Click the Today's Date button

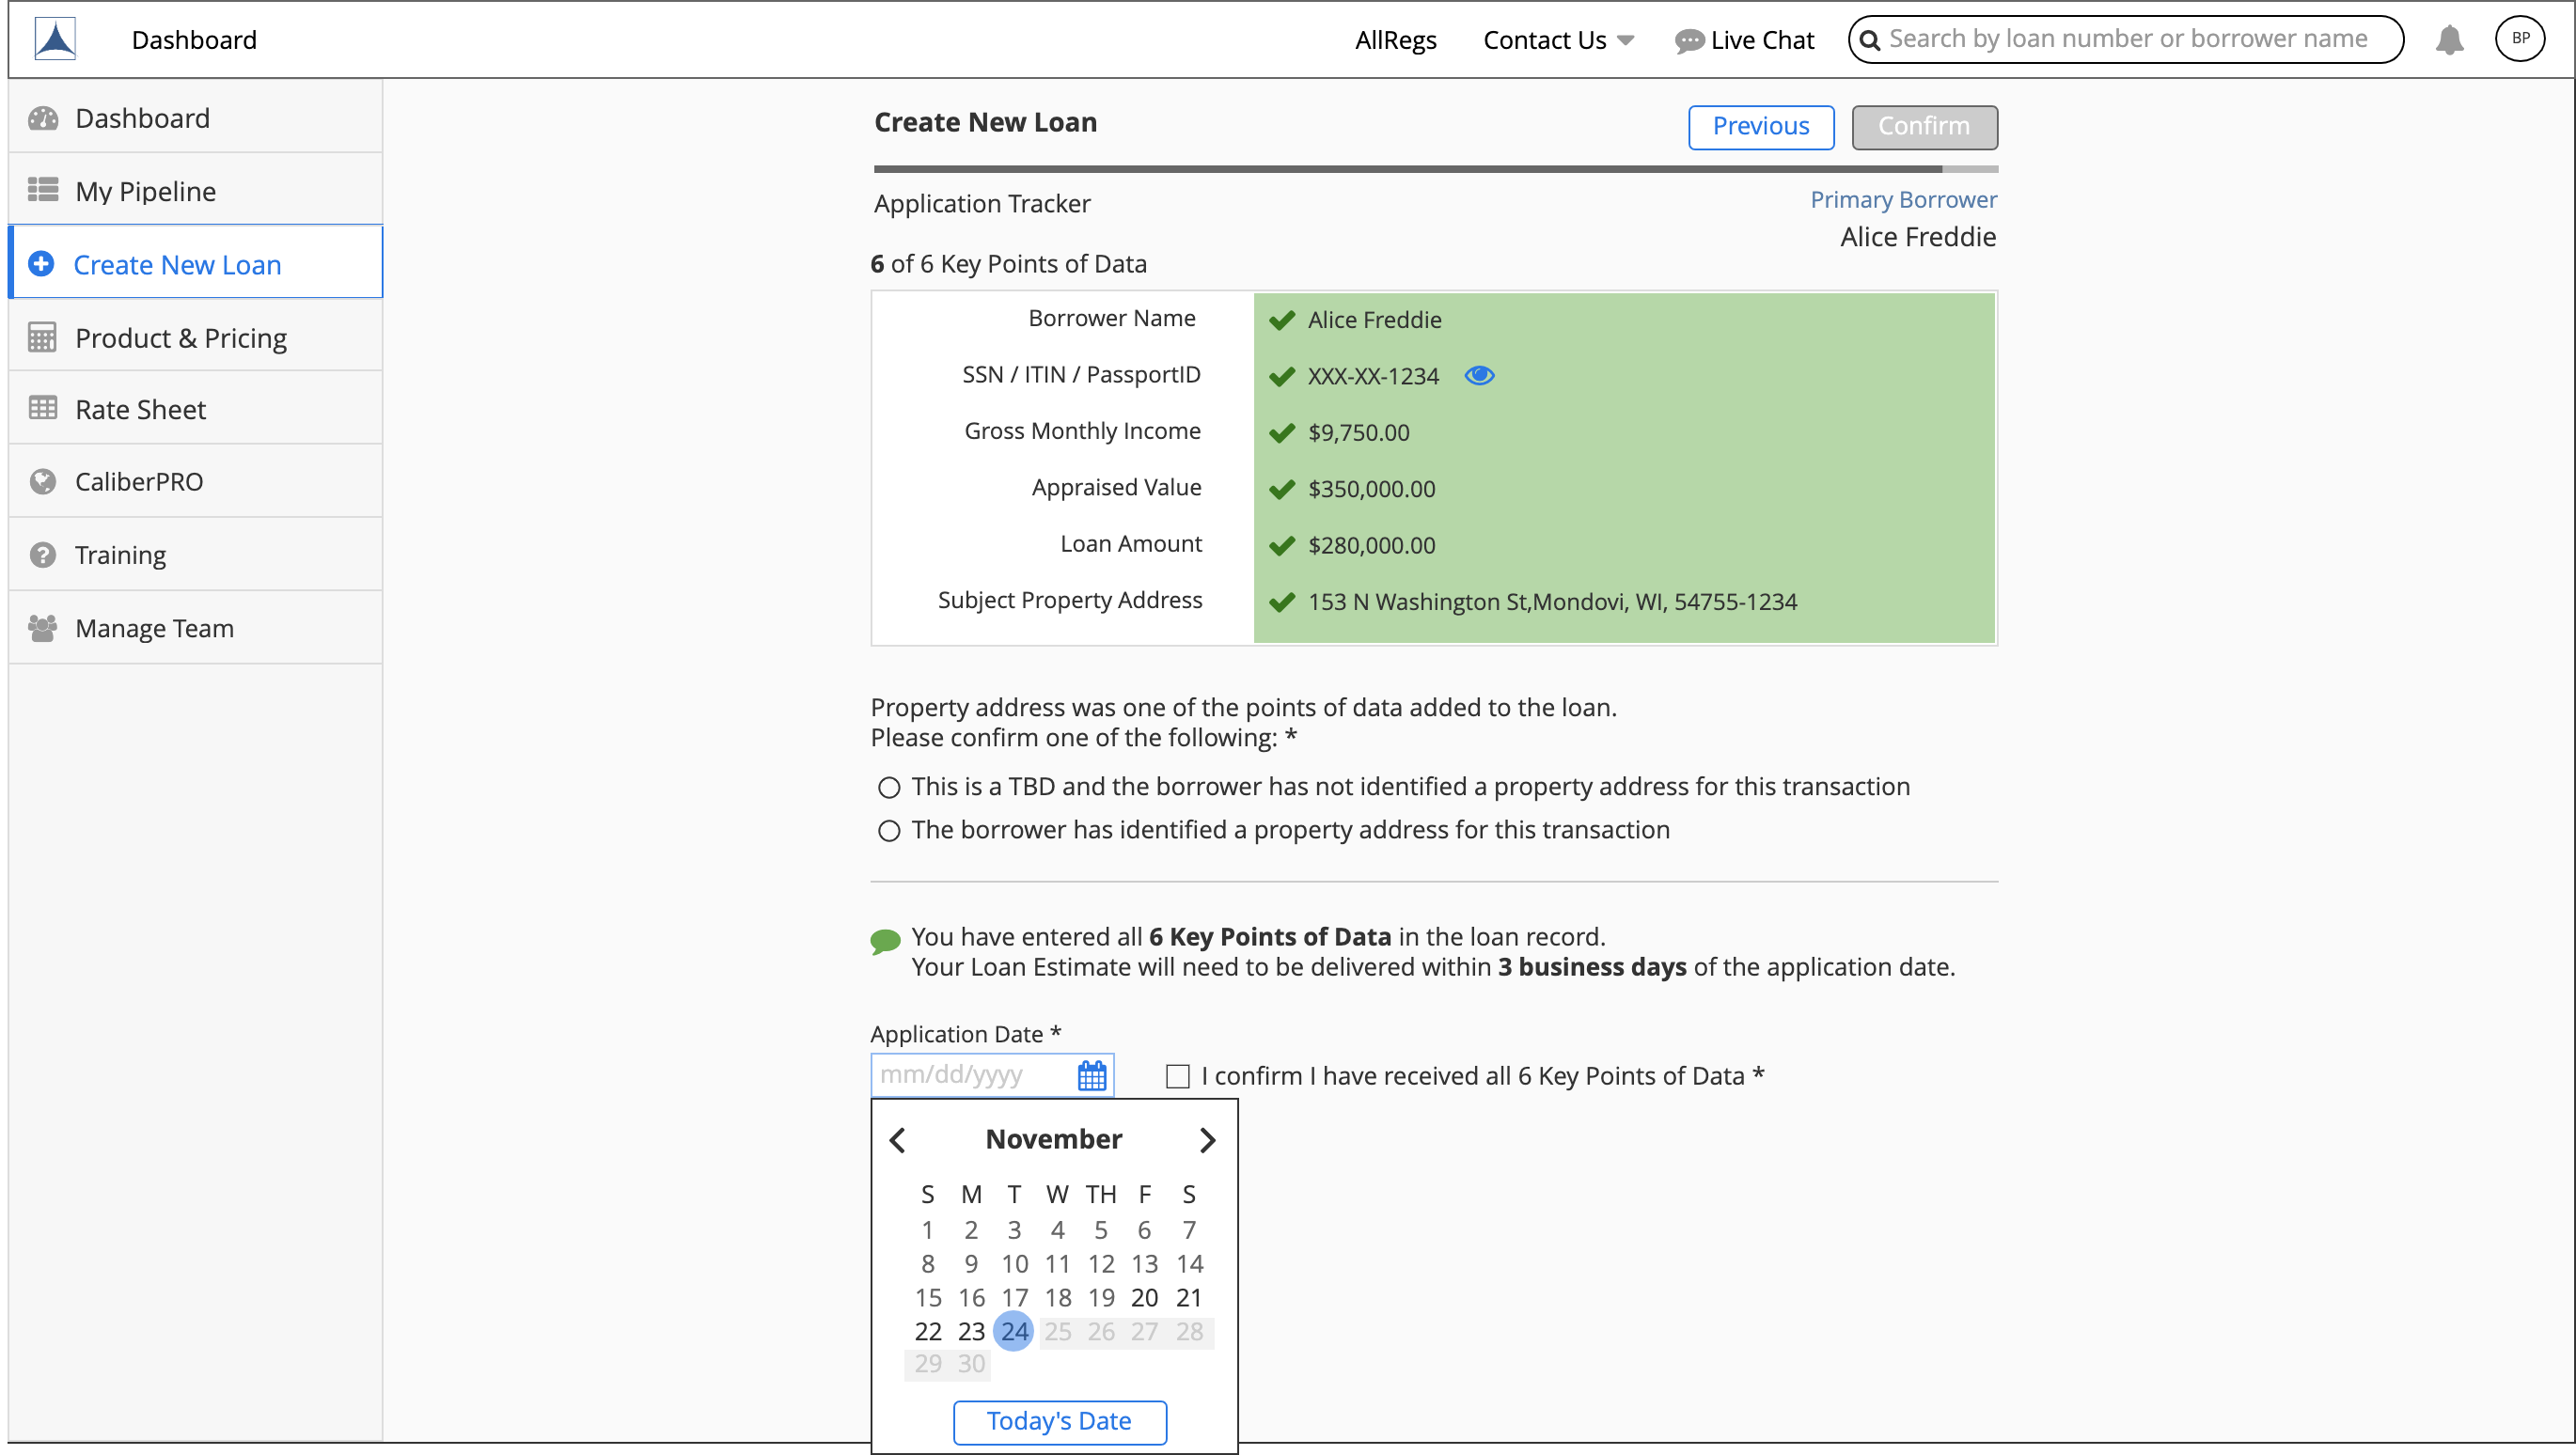(x=1059, y=1421)
